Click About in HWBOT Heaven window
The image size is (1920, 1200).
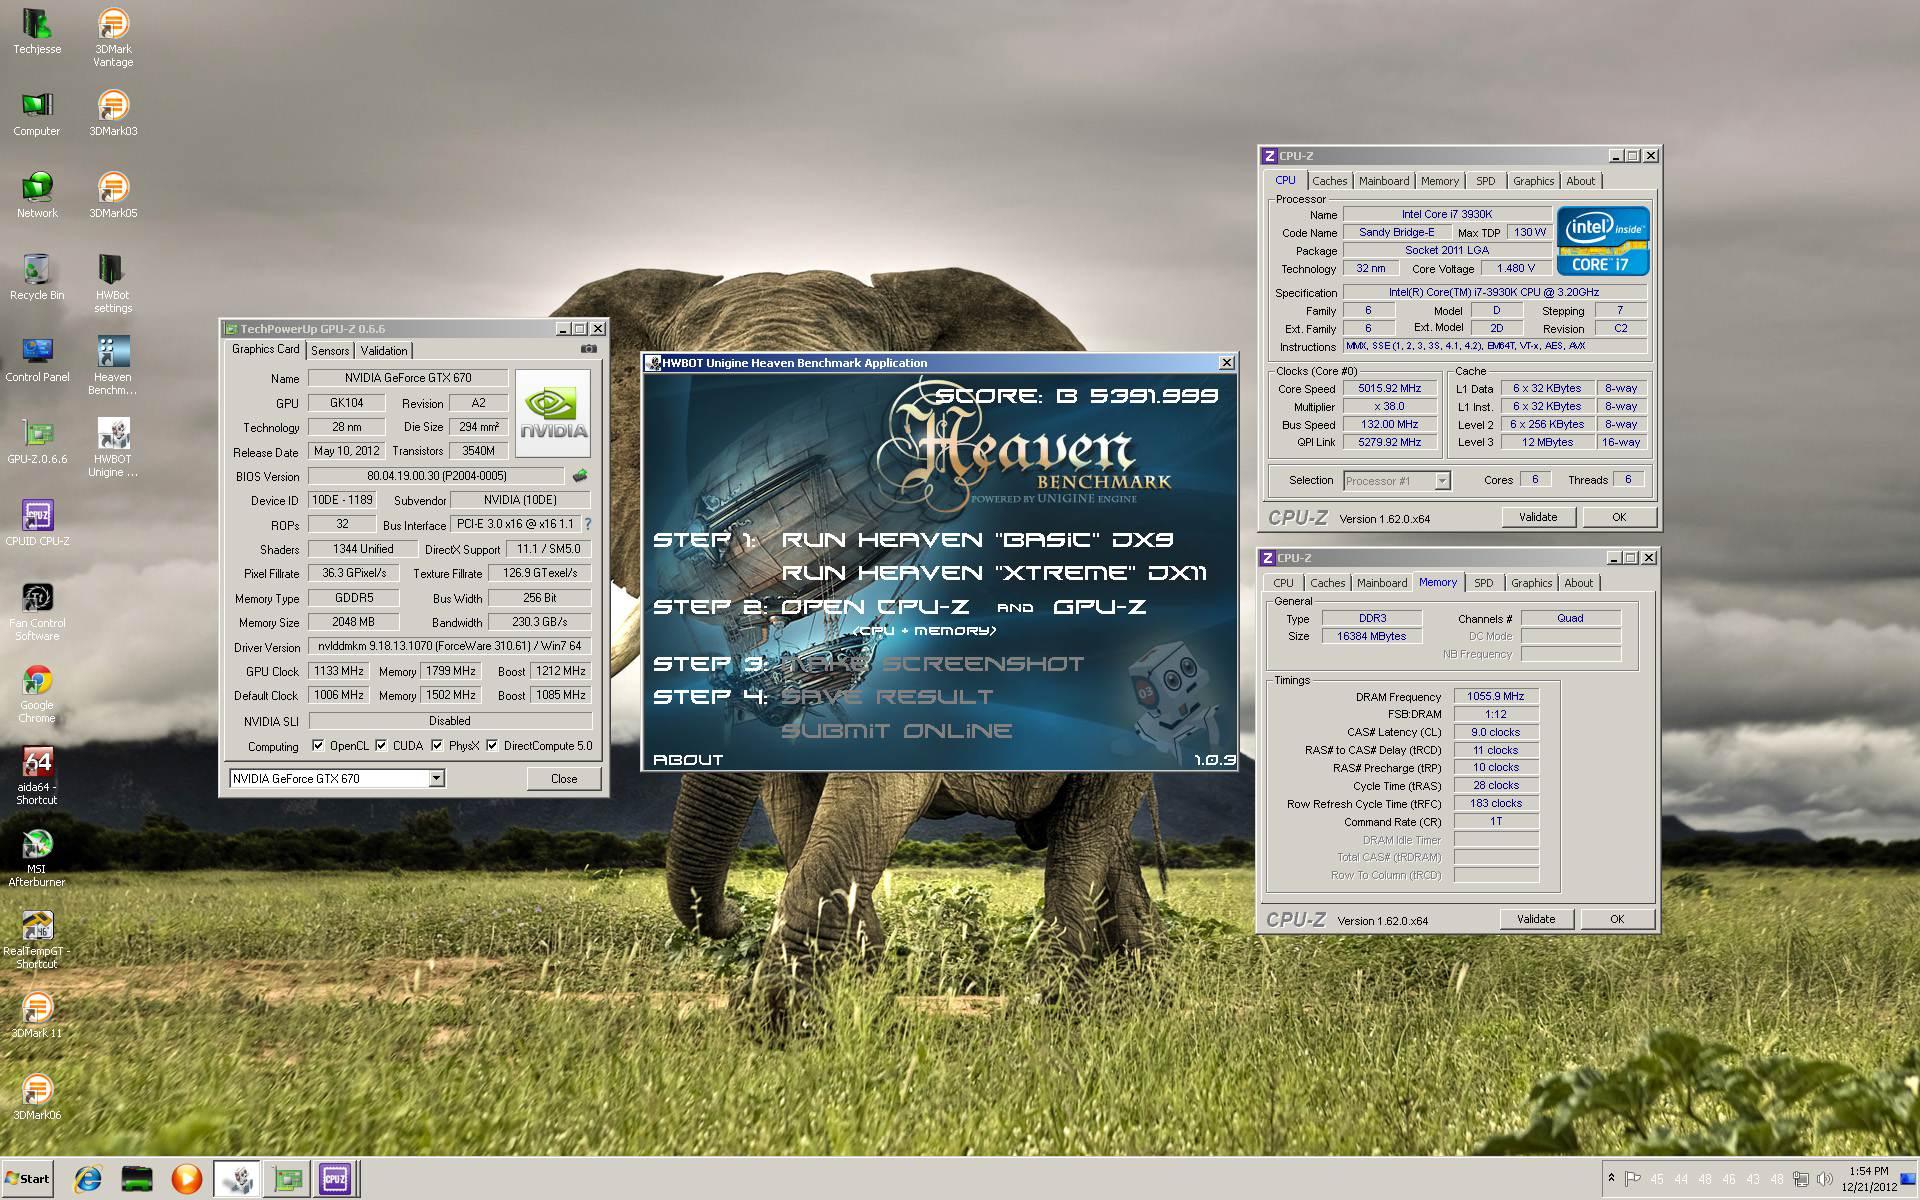[x=688, y=760]
